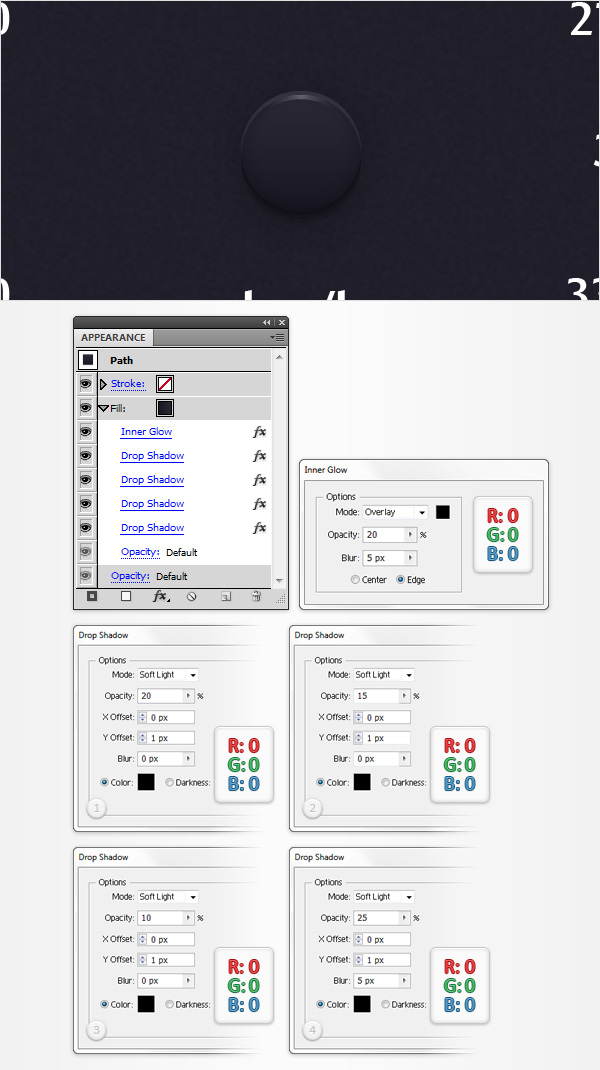Click Add New Stroke icon in Appearance panel

92,596
